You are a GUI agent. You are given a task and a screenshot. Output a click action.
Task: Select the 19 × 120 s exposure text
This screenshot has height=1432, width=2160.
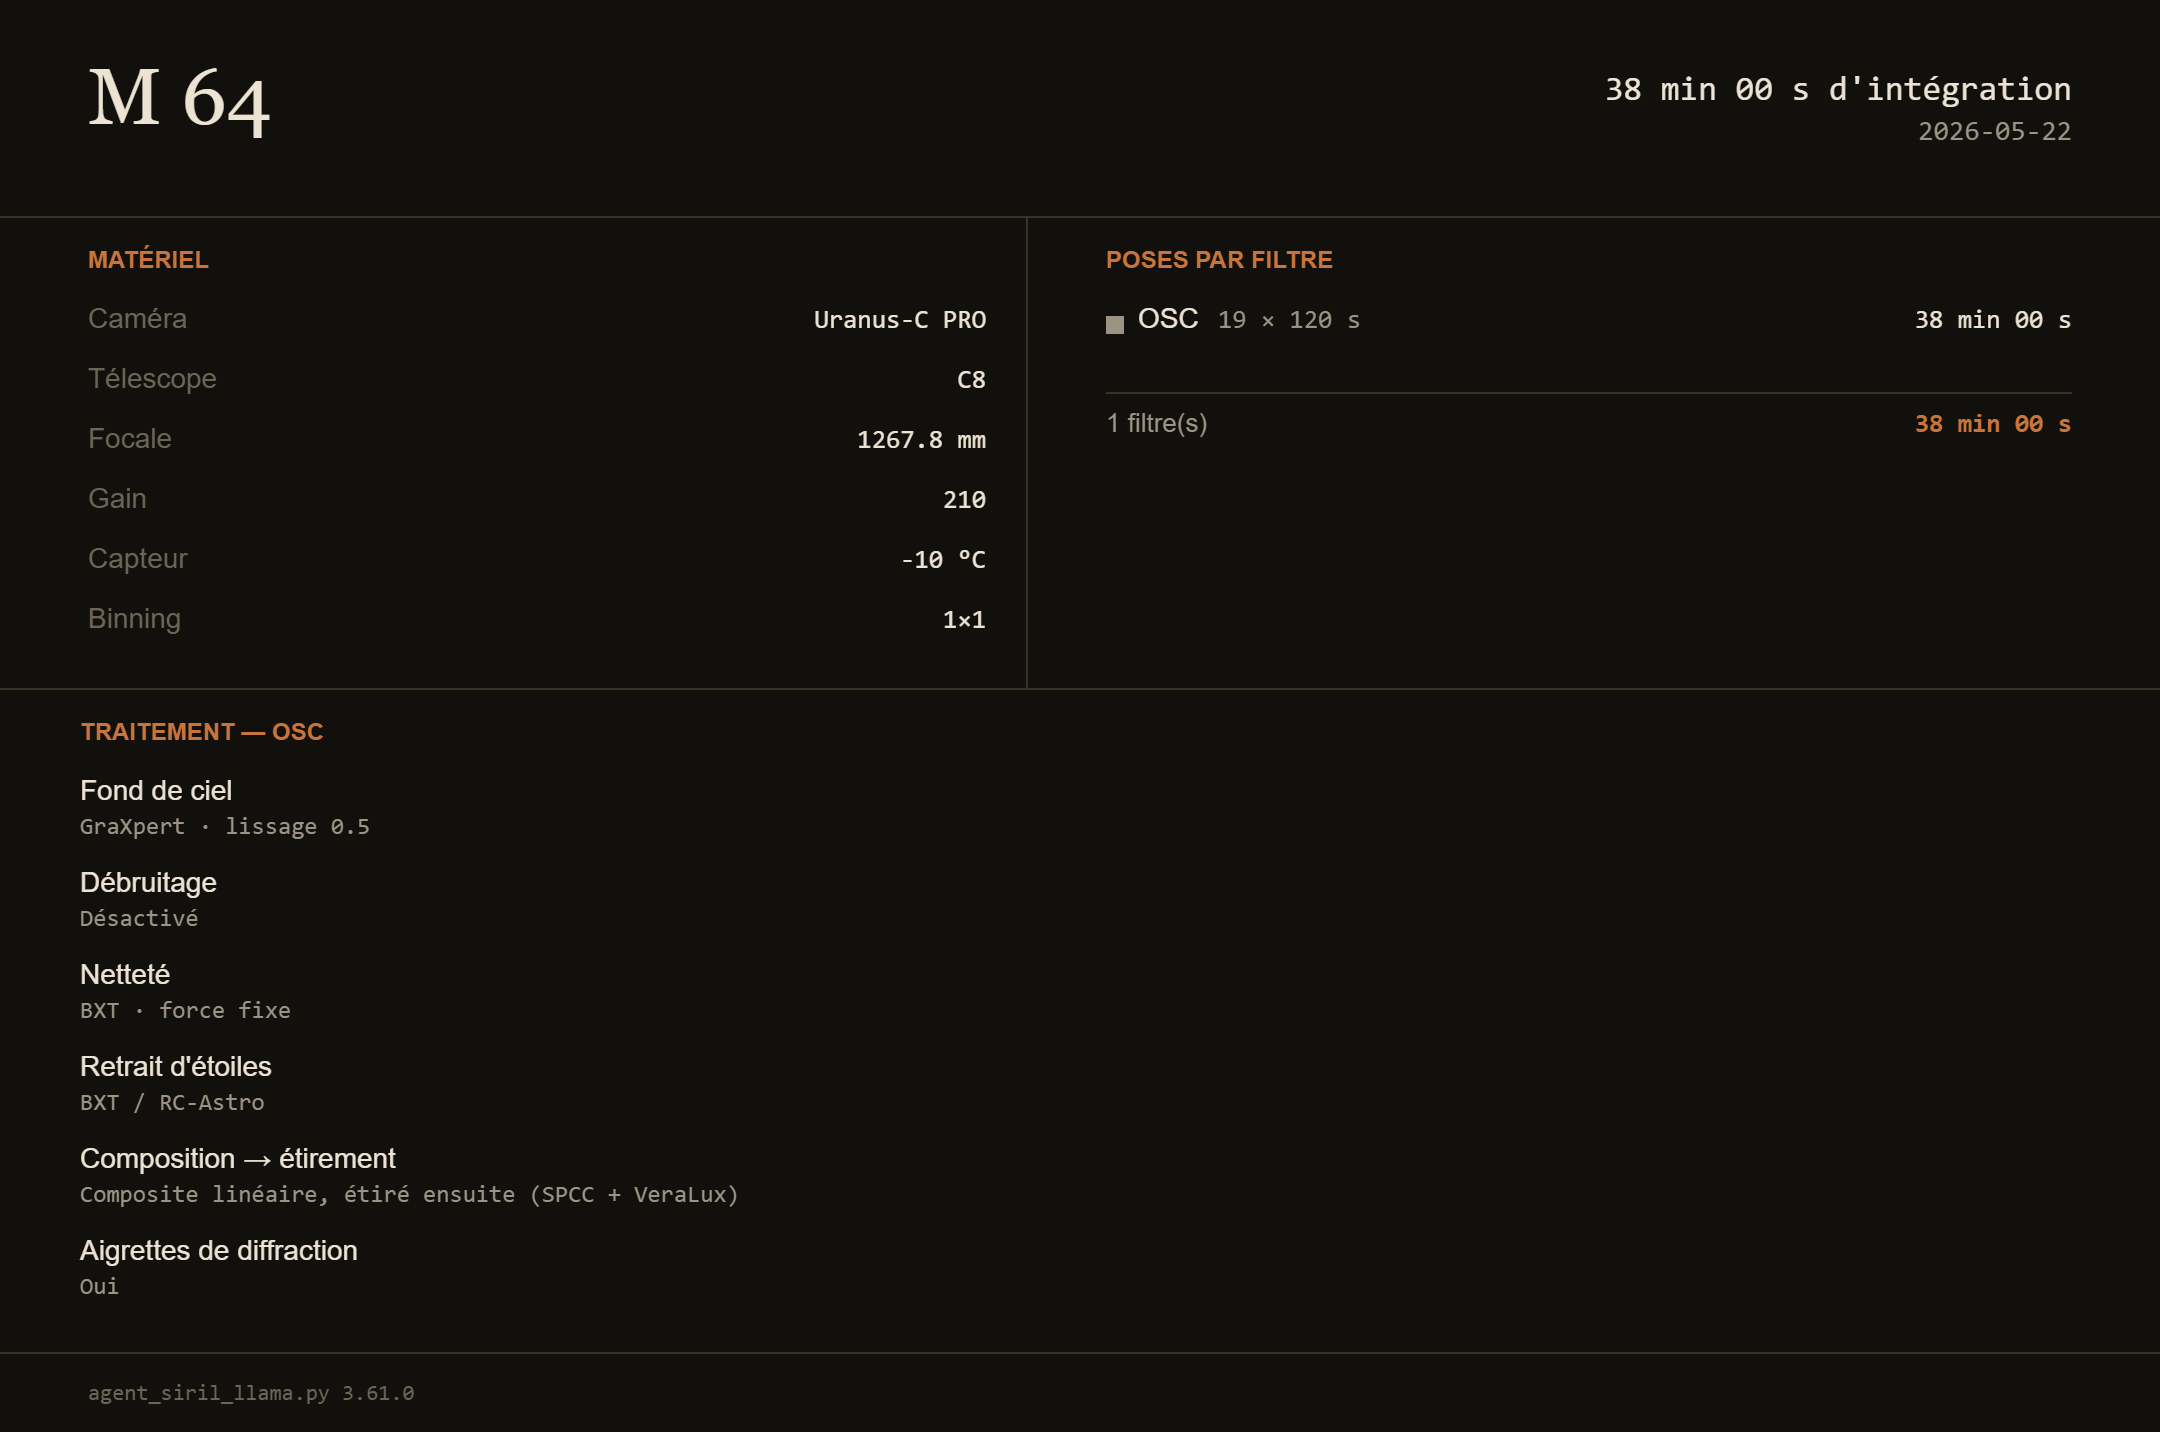tap(1289, 320)
